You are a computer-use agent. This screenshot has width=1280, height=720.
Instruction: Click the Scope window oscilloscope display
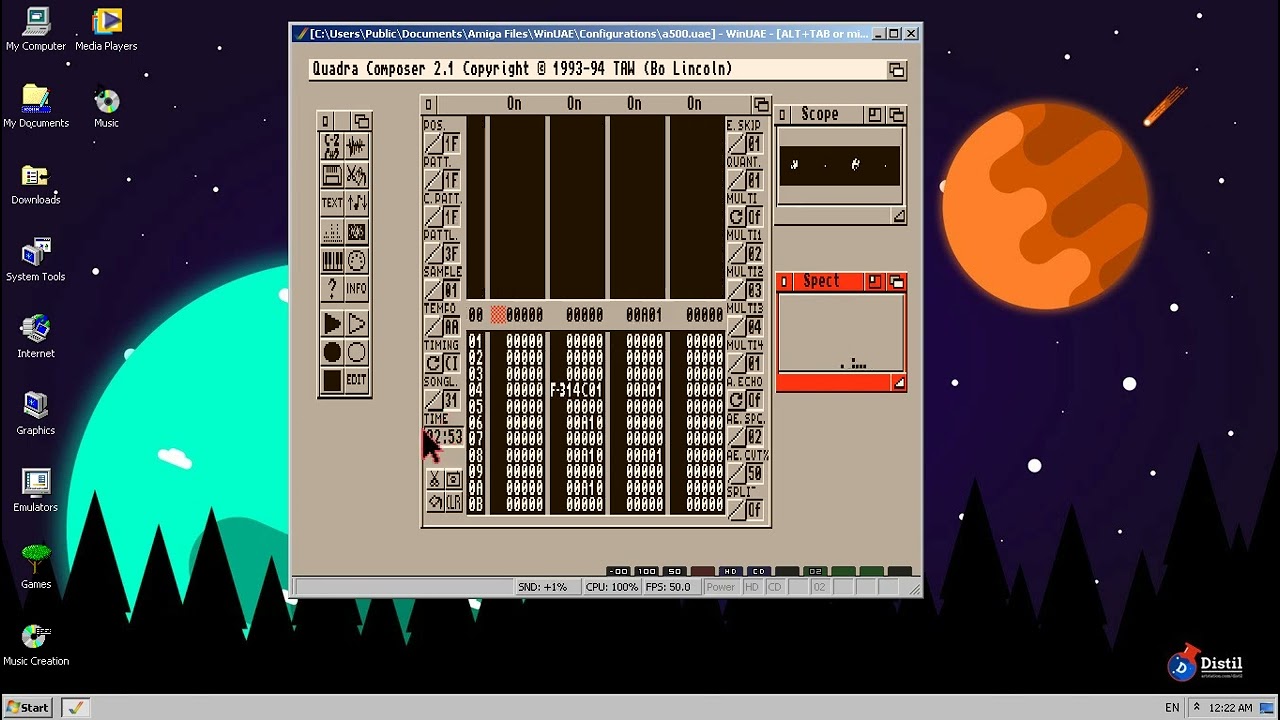pos(840,165)
